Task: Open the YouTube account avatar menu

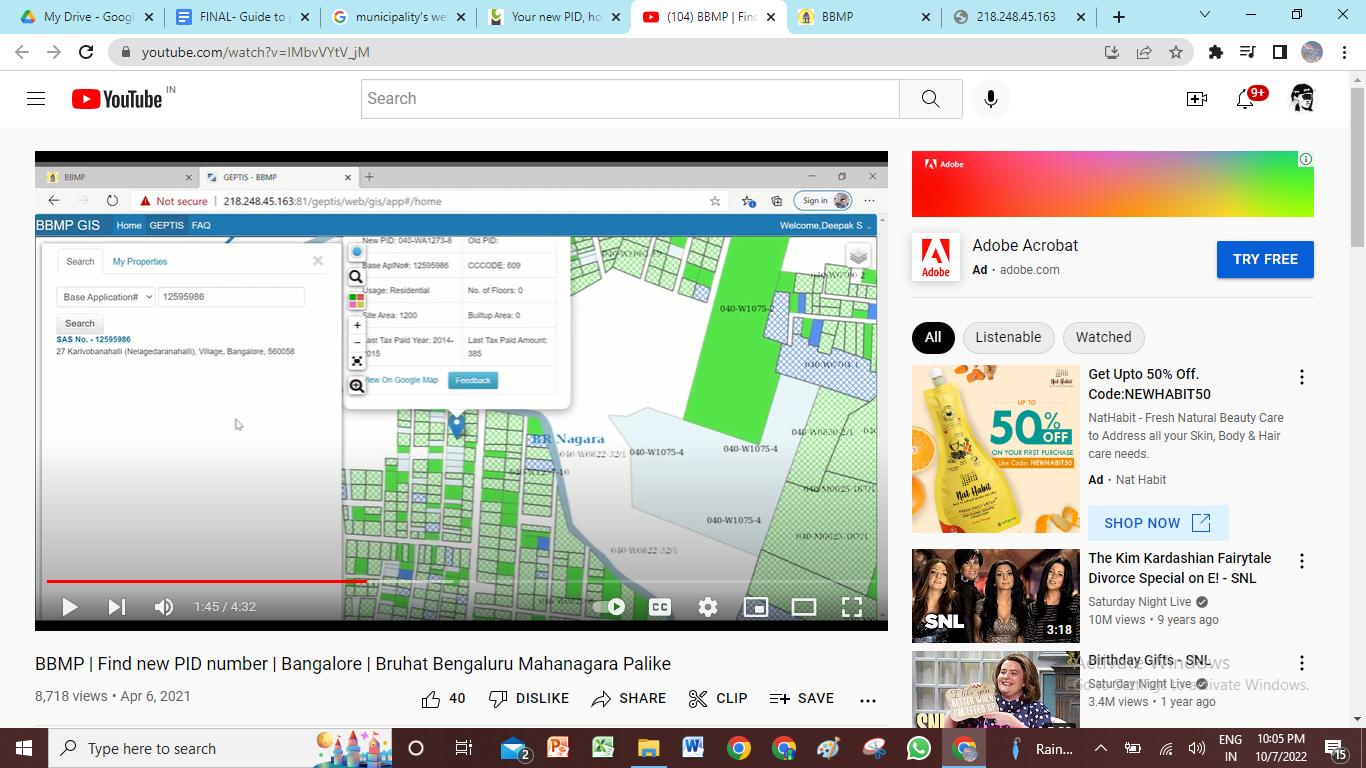Action: (1302, 98)
